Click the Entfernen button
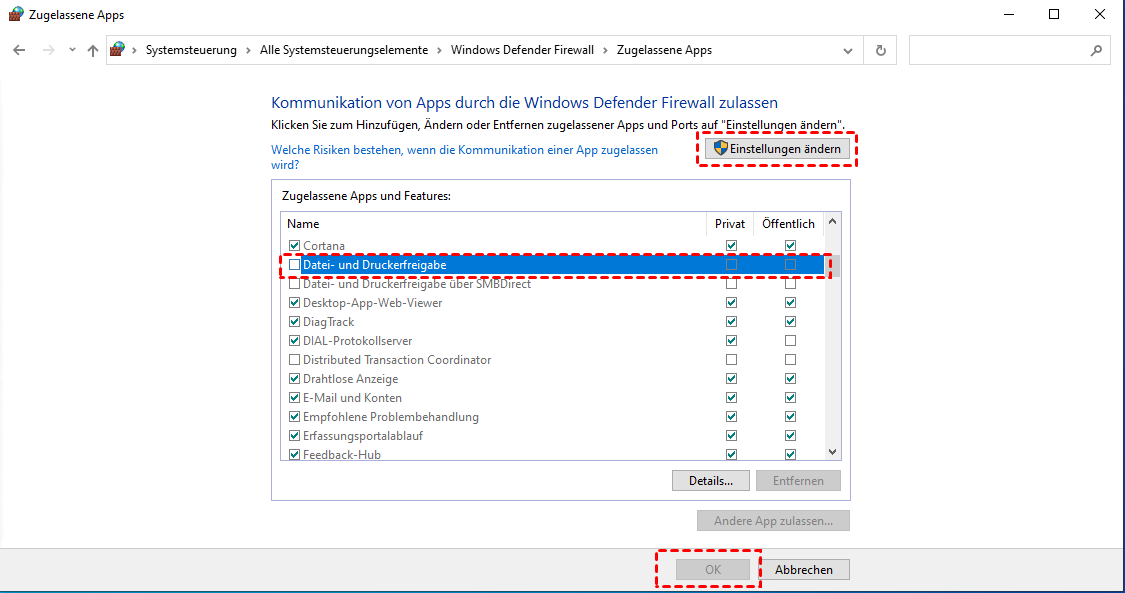The image size is (1125, 593). pos(798,481)
